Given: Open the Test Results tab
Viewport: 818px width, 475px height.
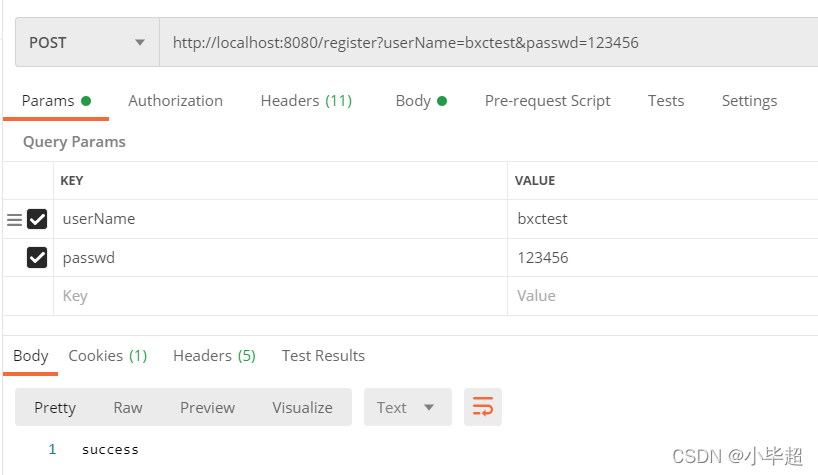Looking at the screenshot, I should (323, 356).
